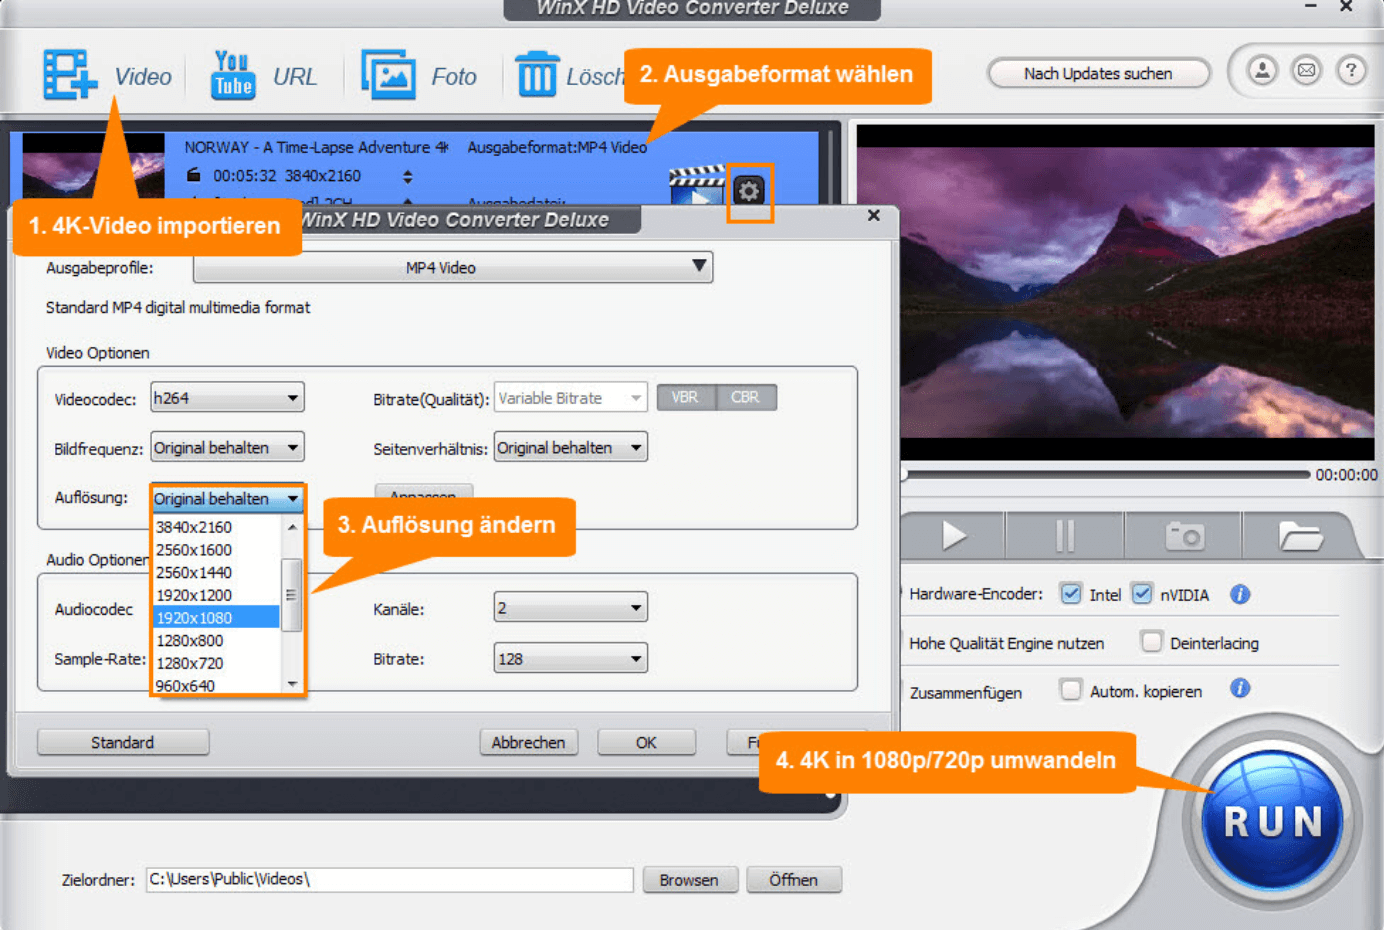Select 1920x1080 resolution
Viewport: 1384px width, 930px height.
point(216,618)
